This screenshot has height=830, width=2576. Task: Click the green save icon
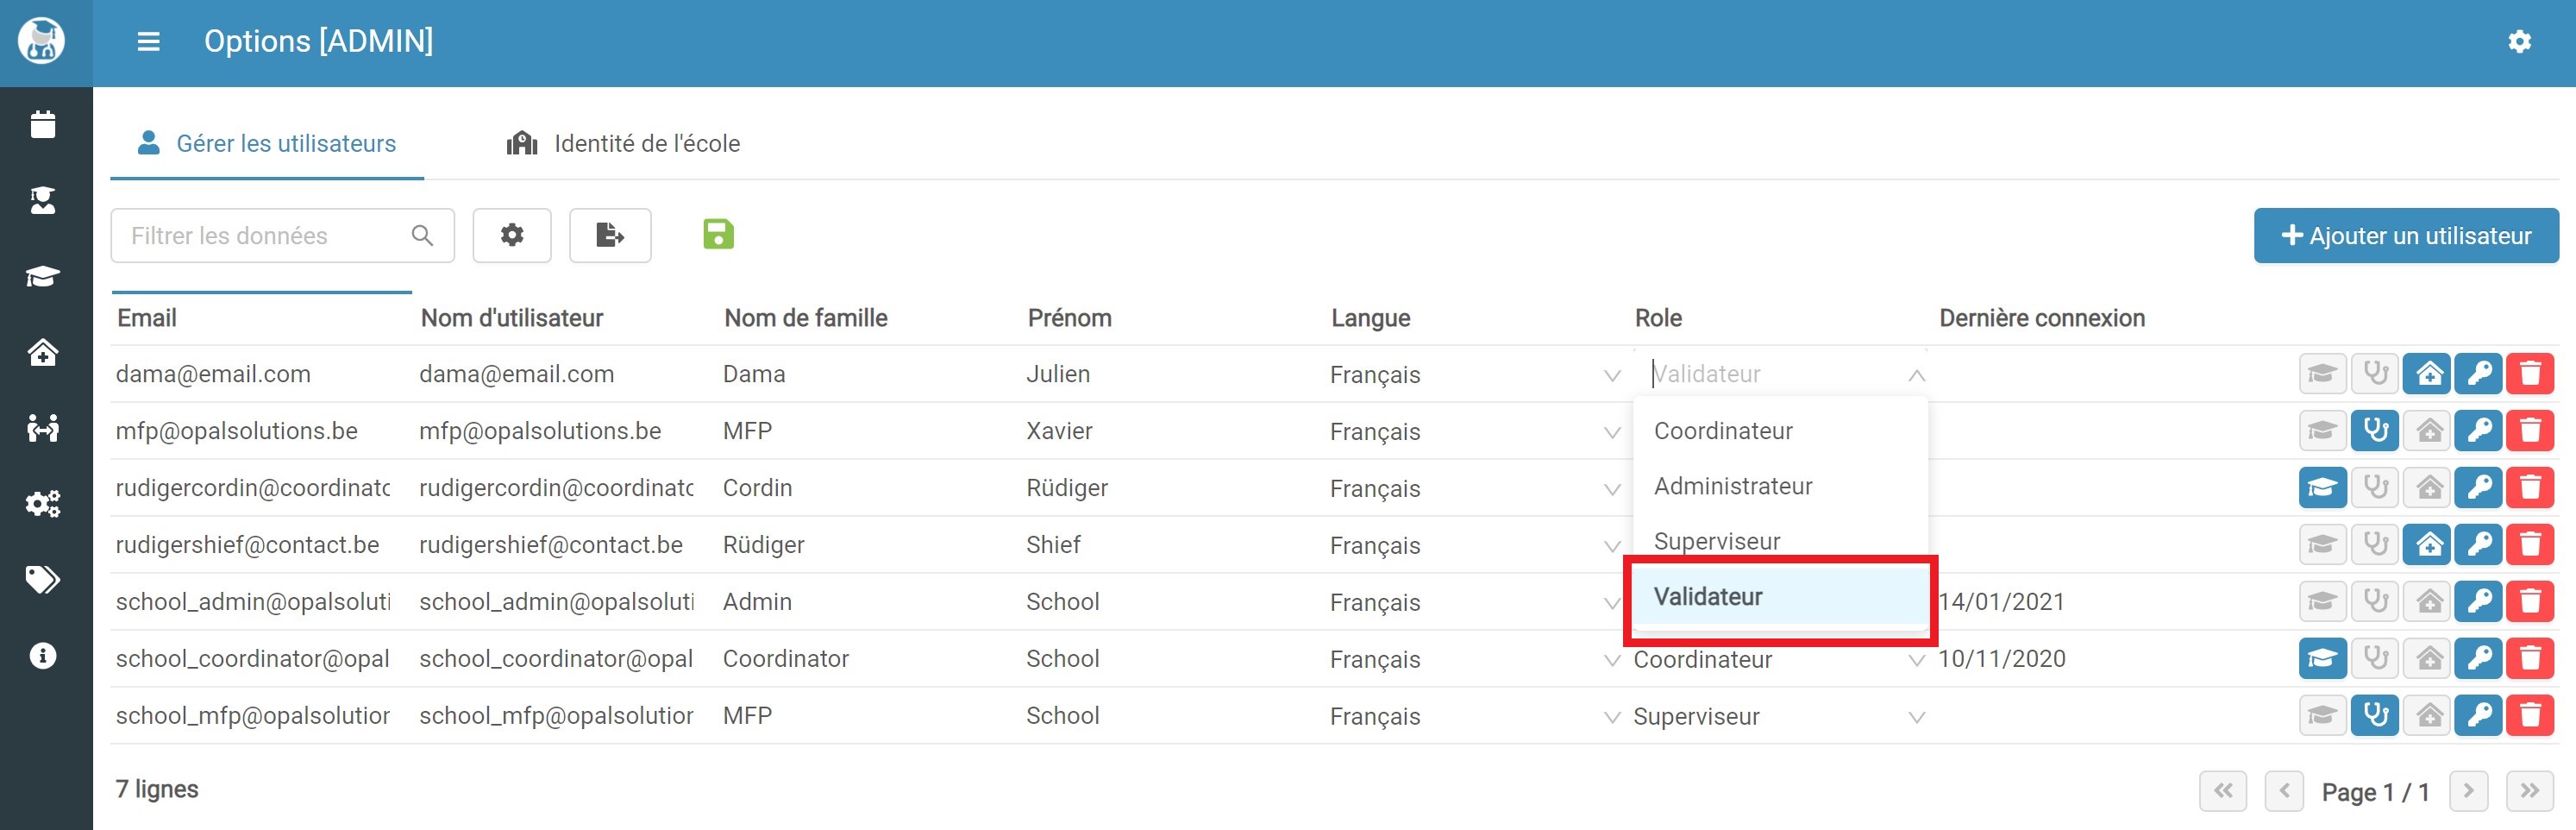pyautogui.click(x=718, y=235)
